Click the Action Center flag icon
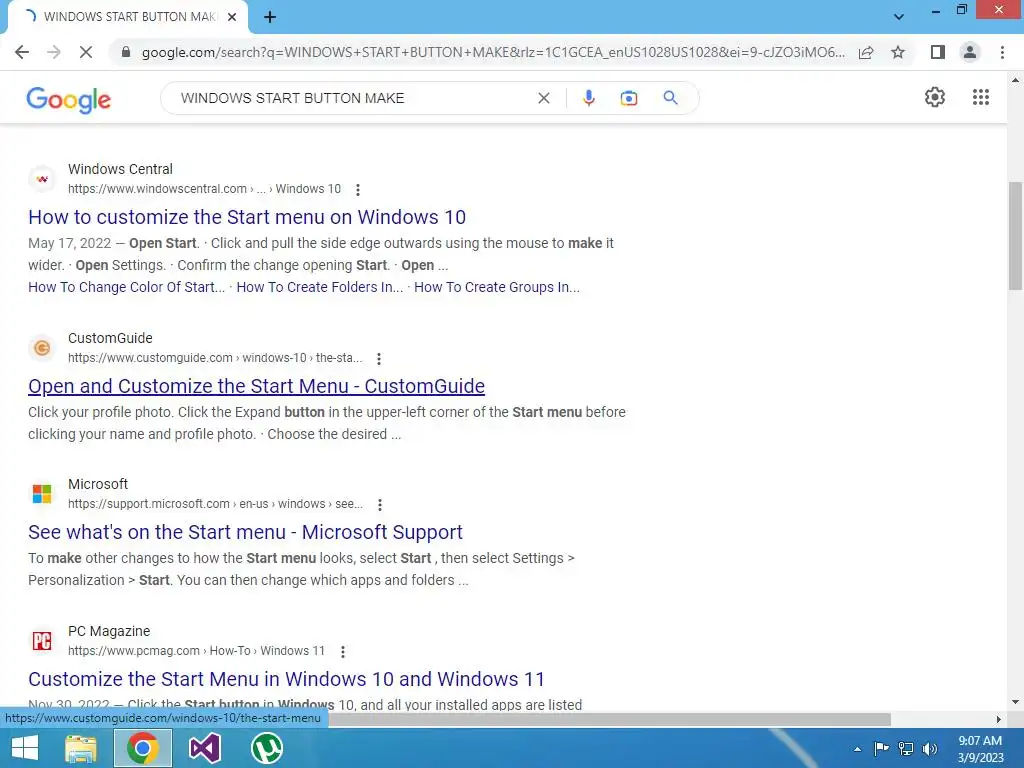 (881, 748)
